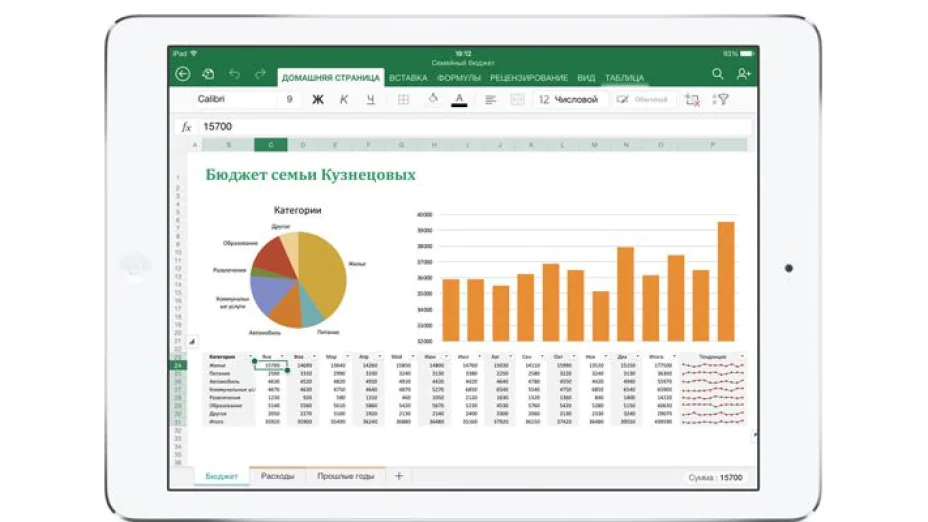Add a new sheet with plus button
928x522 pixels.
coord(398,476)
